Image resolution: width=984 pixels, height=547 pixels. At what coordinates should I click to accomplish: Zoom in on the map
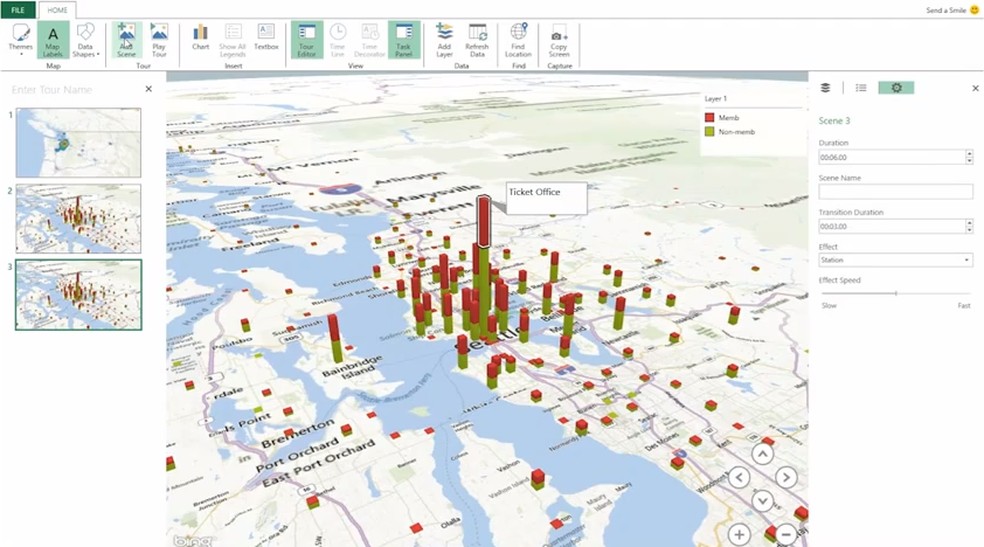pyautogui.click(x=739, y=534)
